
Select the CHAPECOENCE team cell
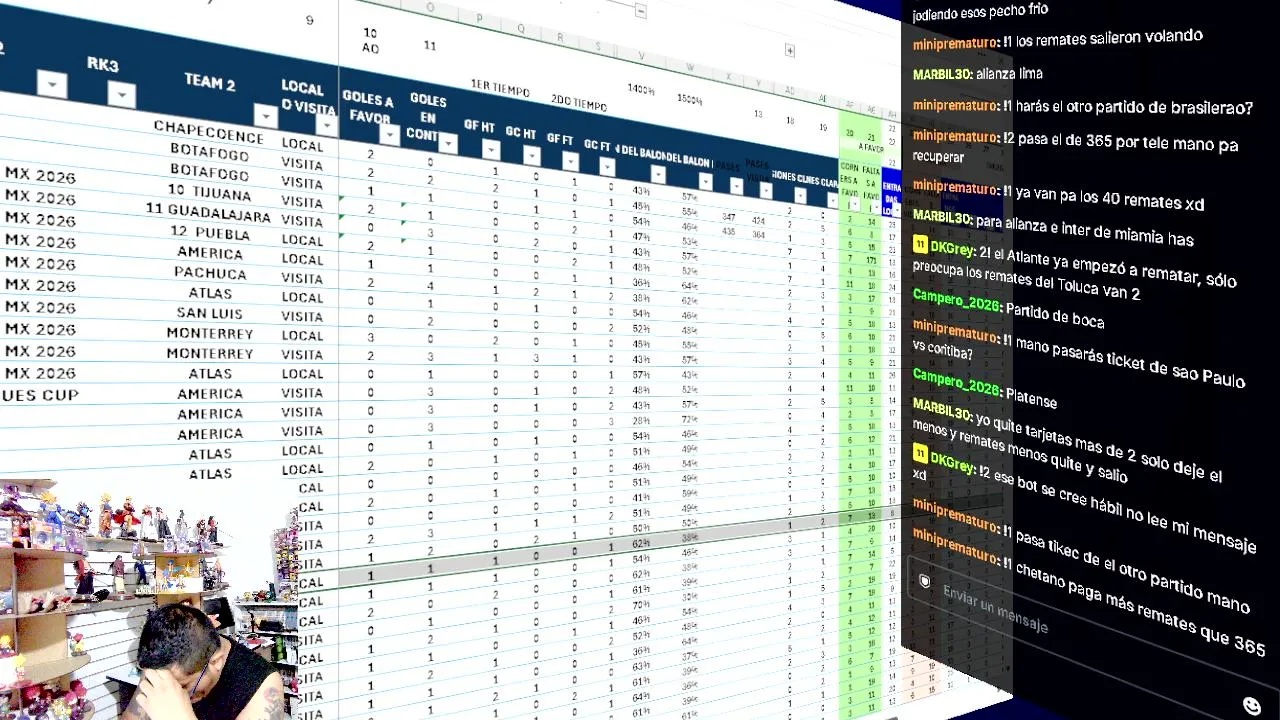tap(209, 131)
